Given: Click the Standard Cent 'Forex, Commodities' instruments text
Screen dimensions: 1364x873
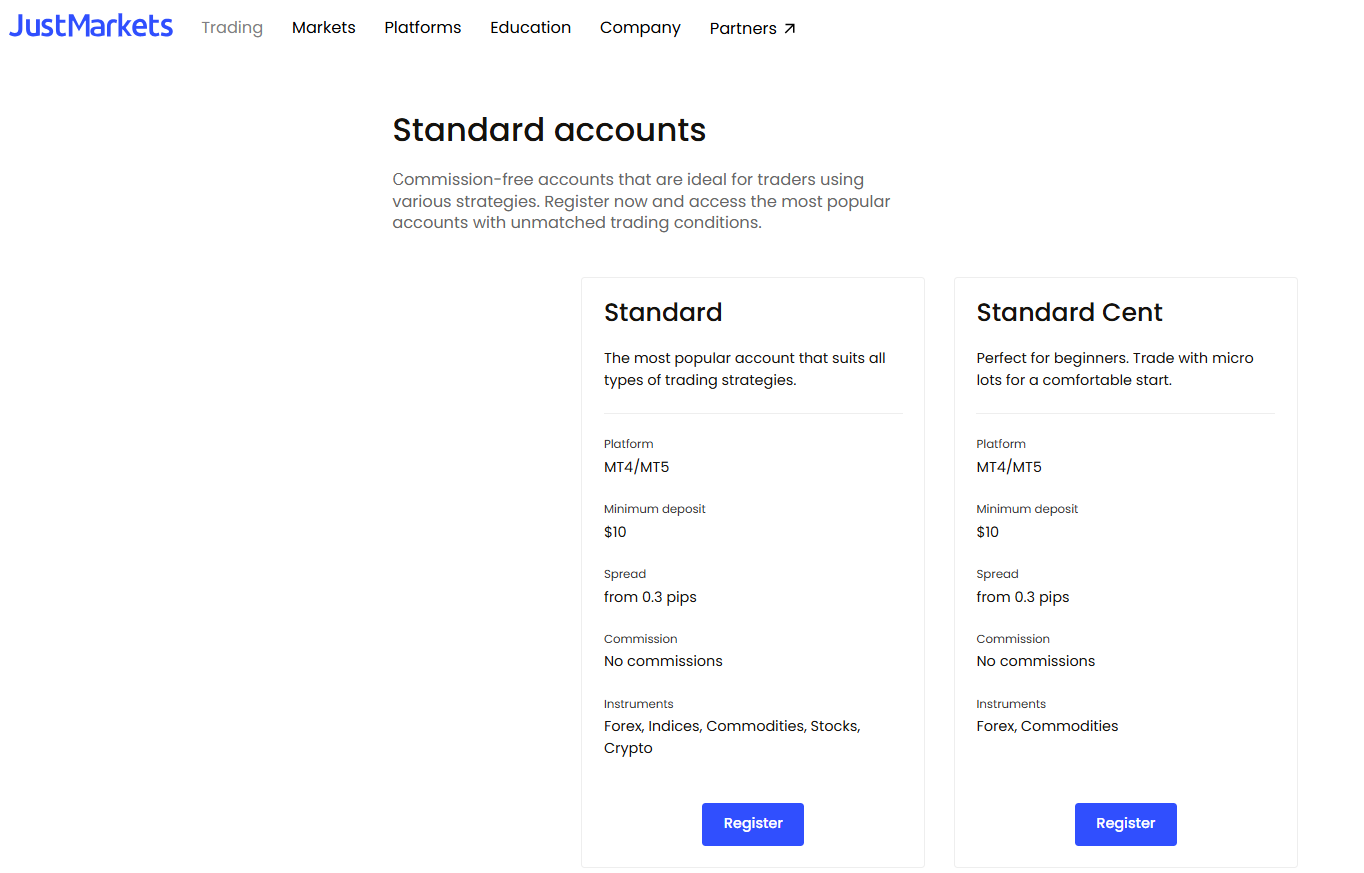Looking at the screenshot, I should (x=1047, y=726).
